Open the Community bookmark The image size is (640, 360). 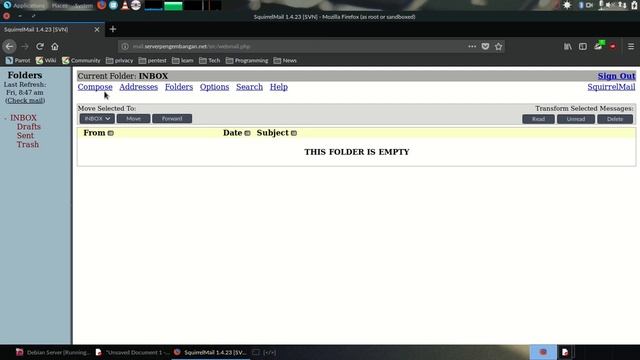(x=81, y=60)
